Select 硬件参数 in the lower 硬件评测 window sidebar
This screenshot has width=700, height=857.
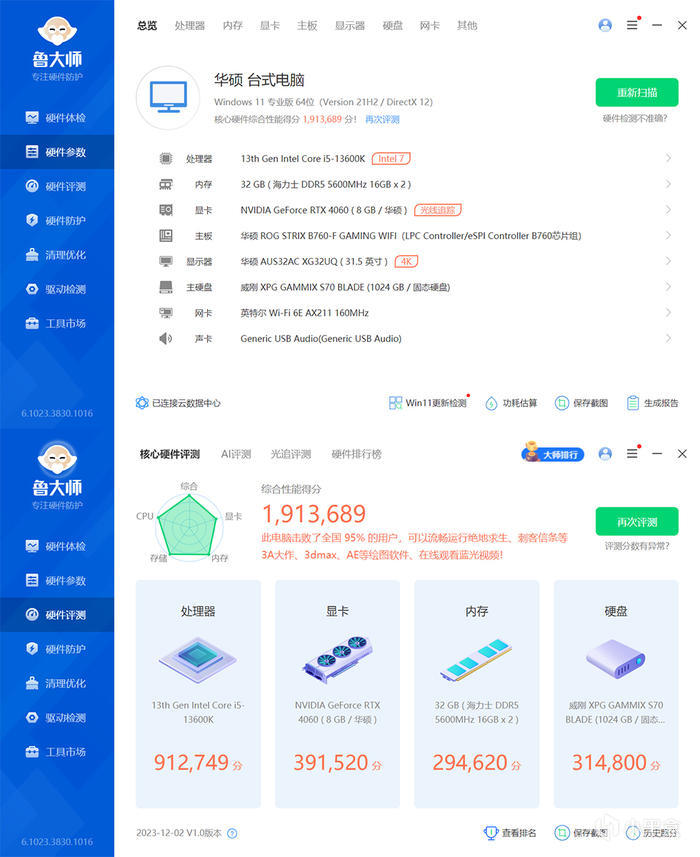tap(57, 580)
